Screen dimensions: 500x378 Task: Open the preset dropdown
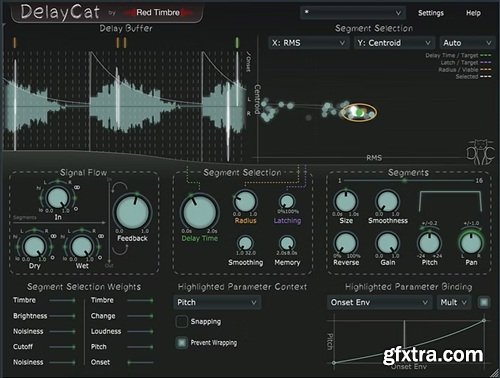353,13
